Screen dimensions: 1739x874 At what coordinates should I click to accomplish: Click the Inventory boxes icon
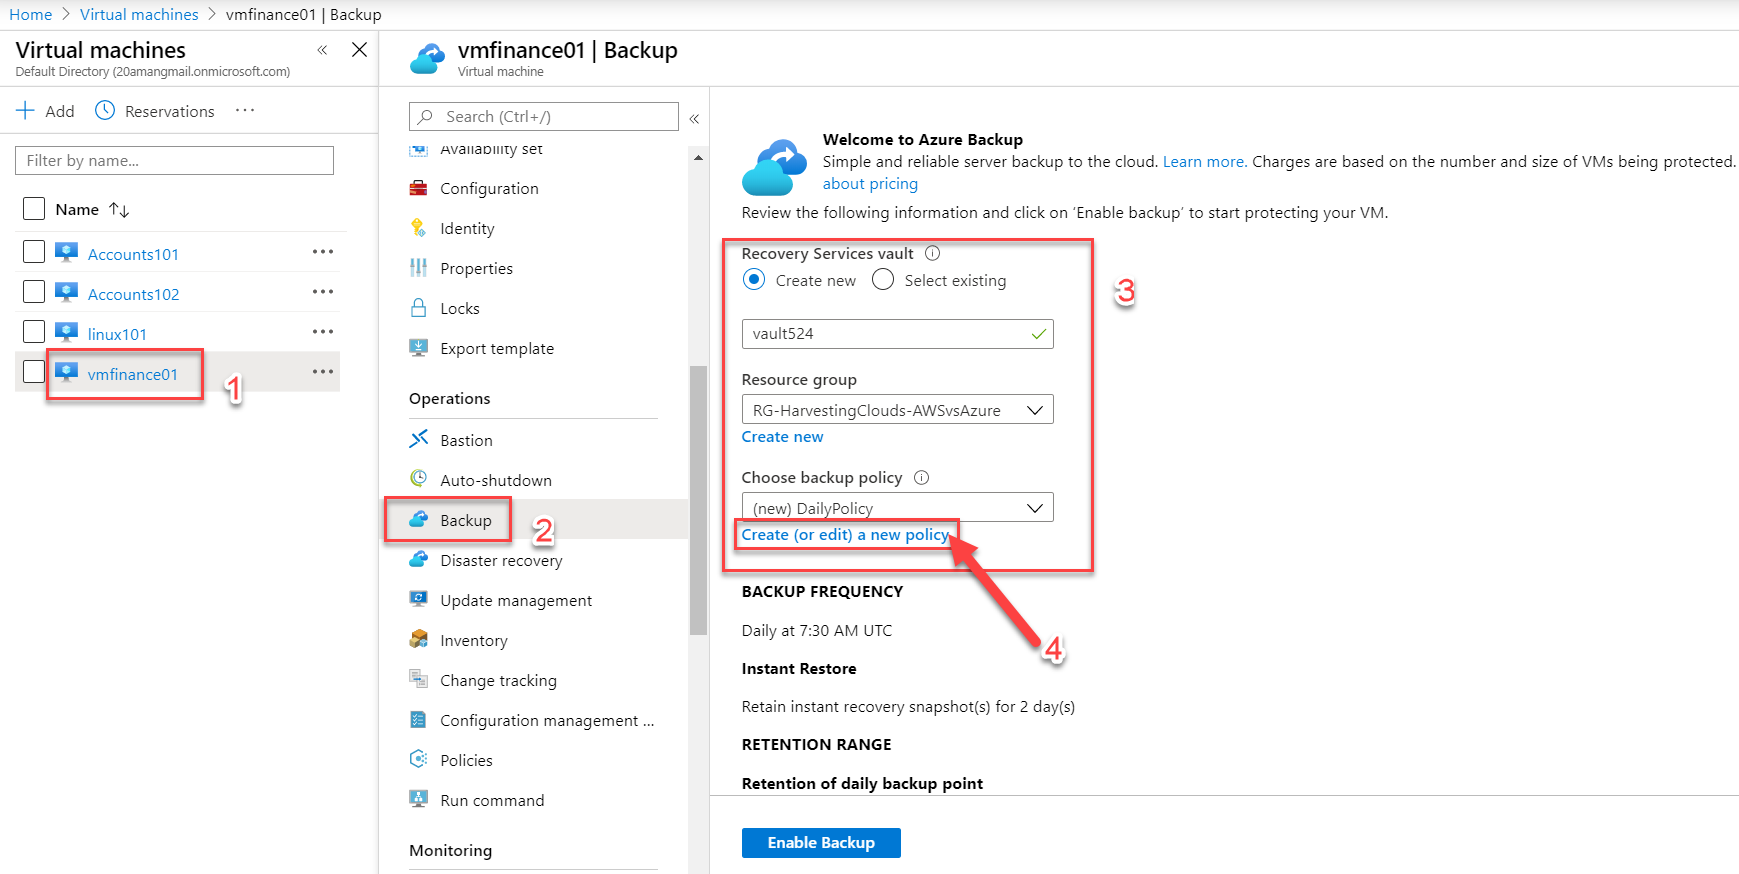pyautogui.click(x=419, y=639)
